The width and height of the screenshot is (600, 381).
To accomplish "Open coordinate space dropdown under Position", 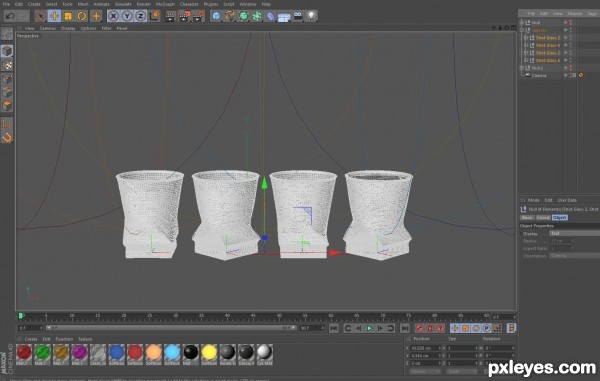I will pos(425,371).
